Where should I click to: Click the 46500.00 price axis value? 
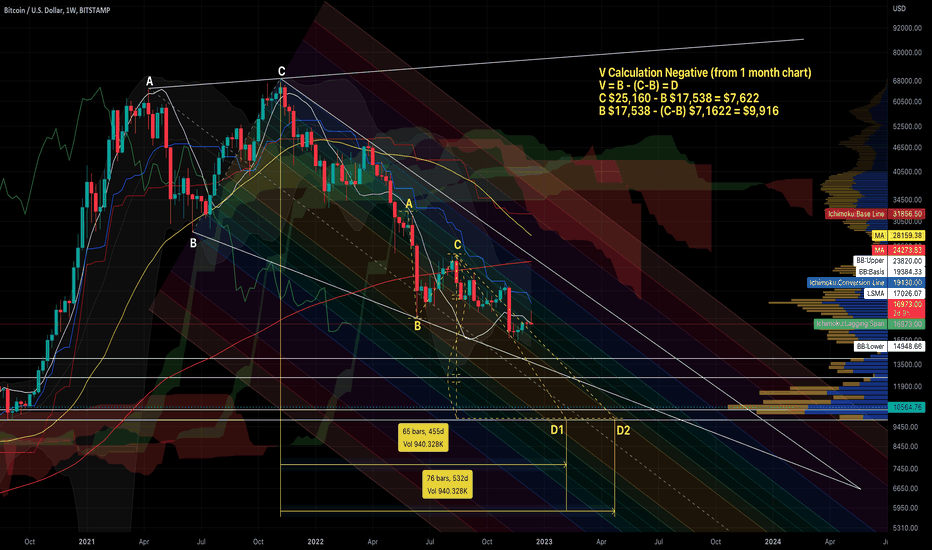point(907,147)
